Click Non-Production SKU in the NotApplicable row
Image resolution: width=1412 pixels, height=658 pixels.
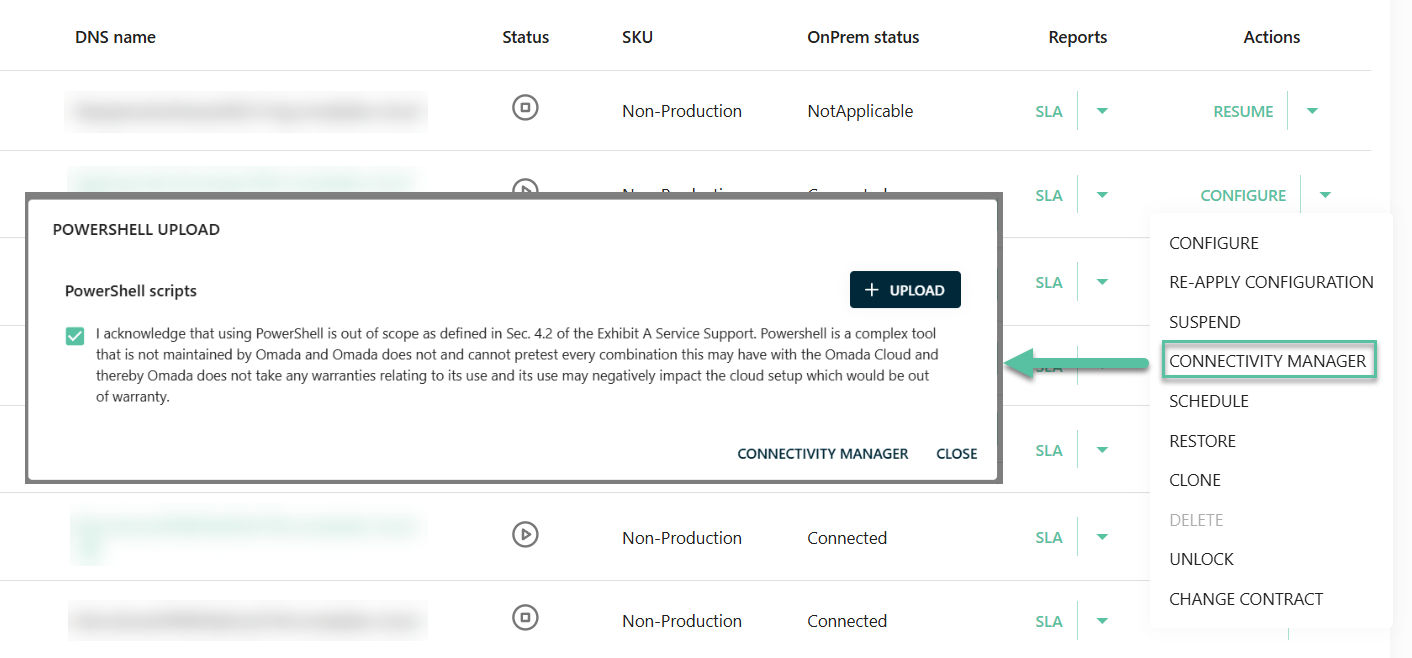point(682,111)
